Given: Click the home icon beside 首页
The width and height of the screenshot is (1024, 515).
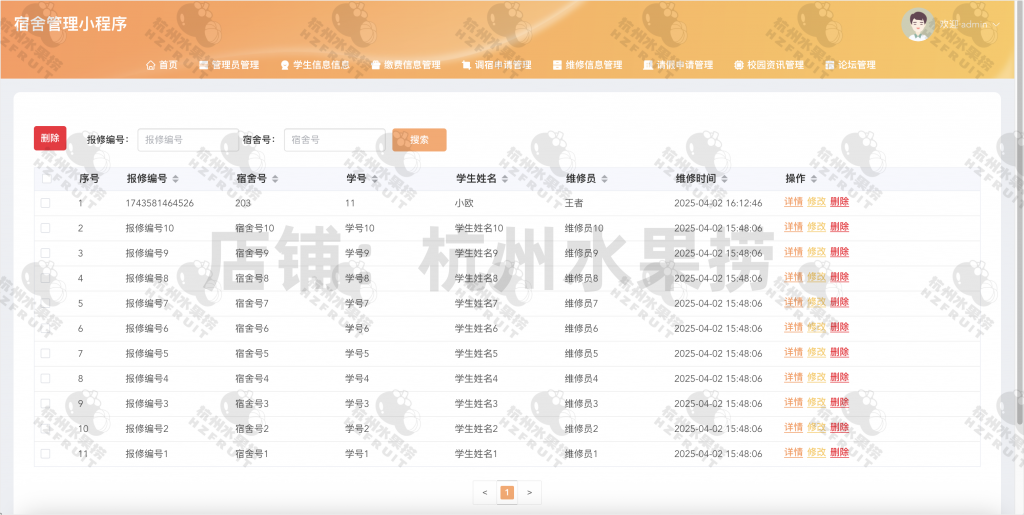Looking at the screenshot, I should click(151, 65).
